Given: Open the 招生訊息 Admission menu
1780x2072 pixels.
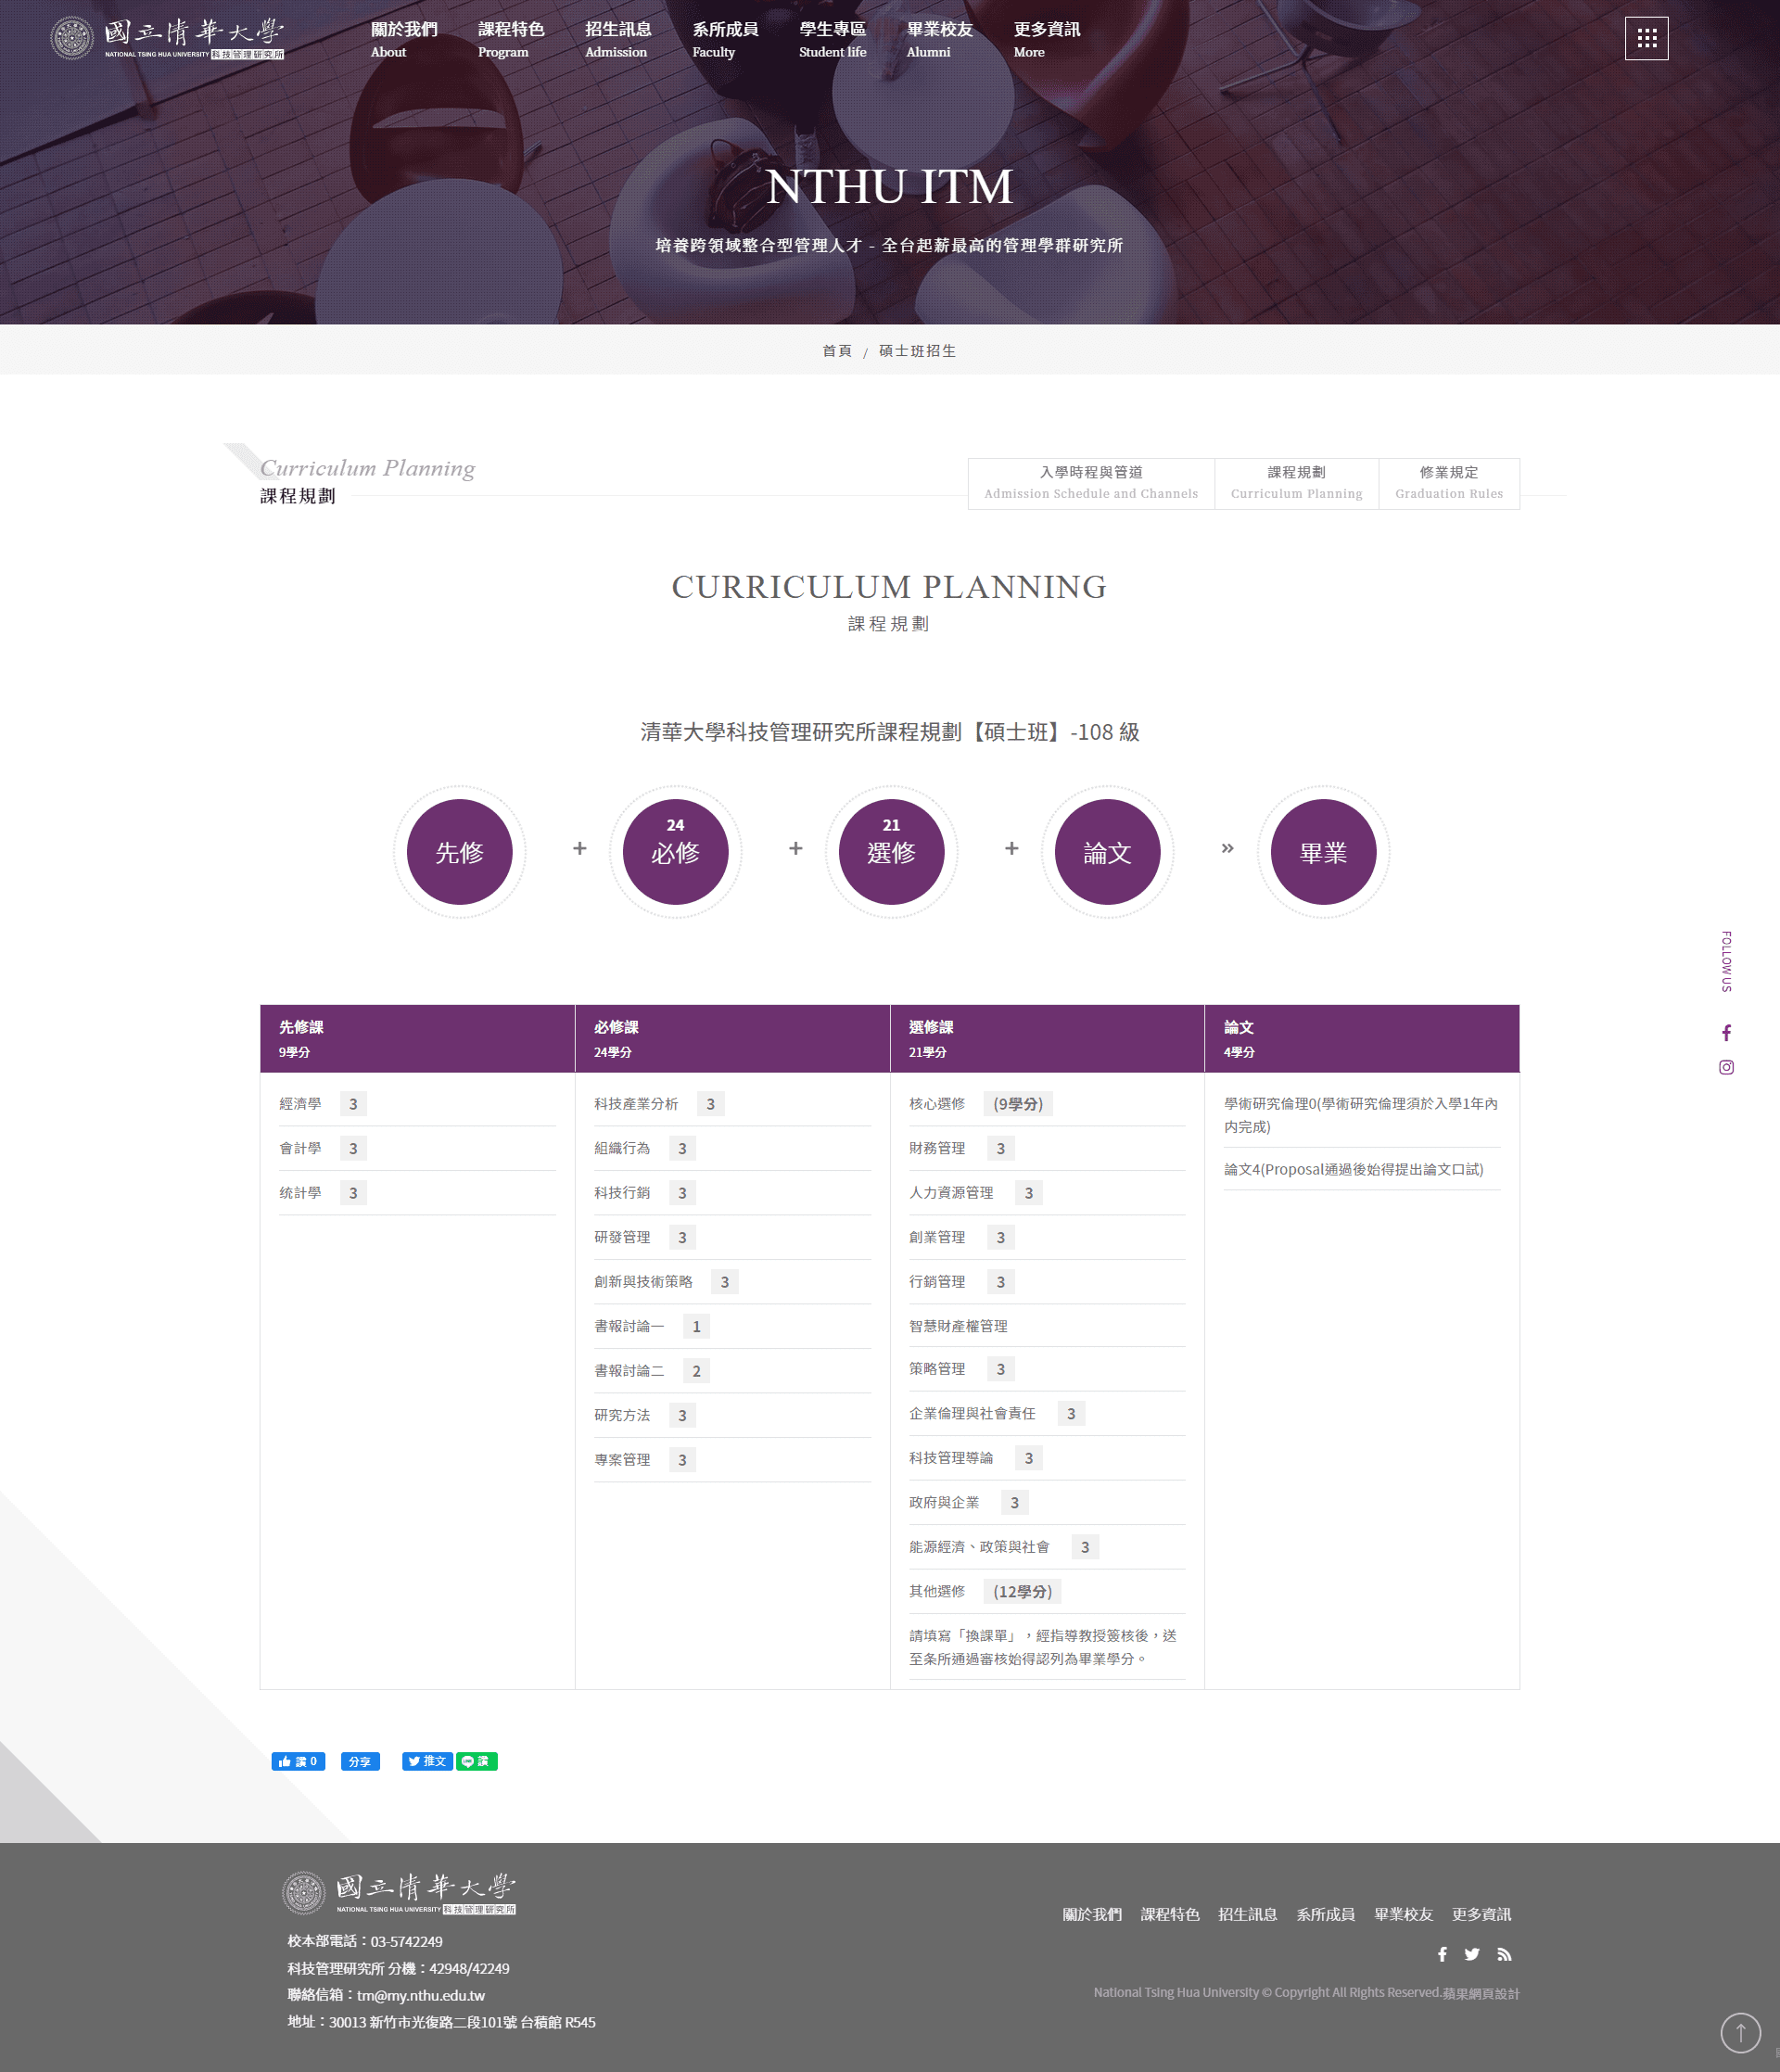Looking at the screenshot, I should tap(618, 39).
